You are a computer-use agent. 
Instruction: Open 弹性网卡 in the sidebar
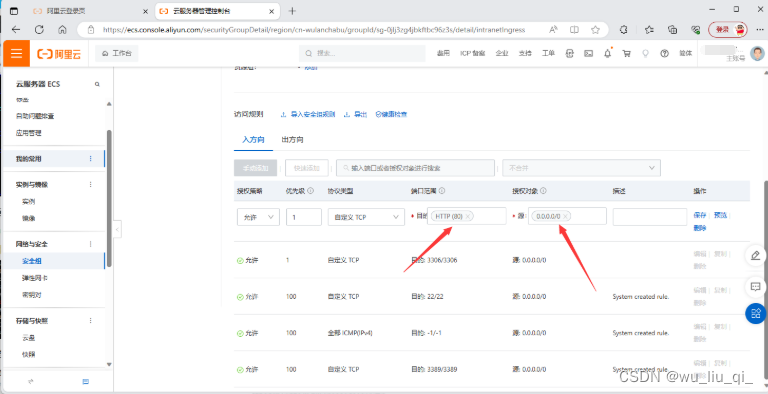35,278
